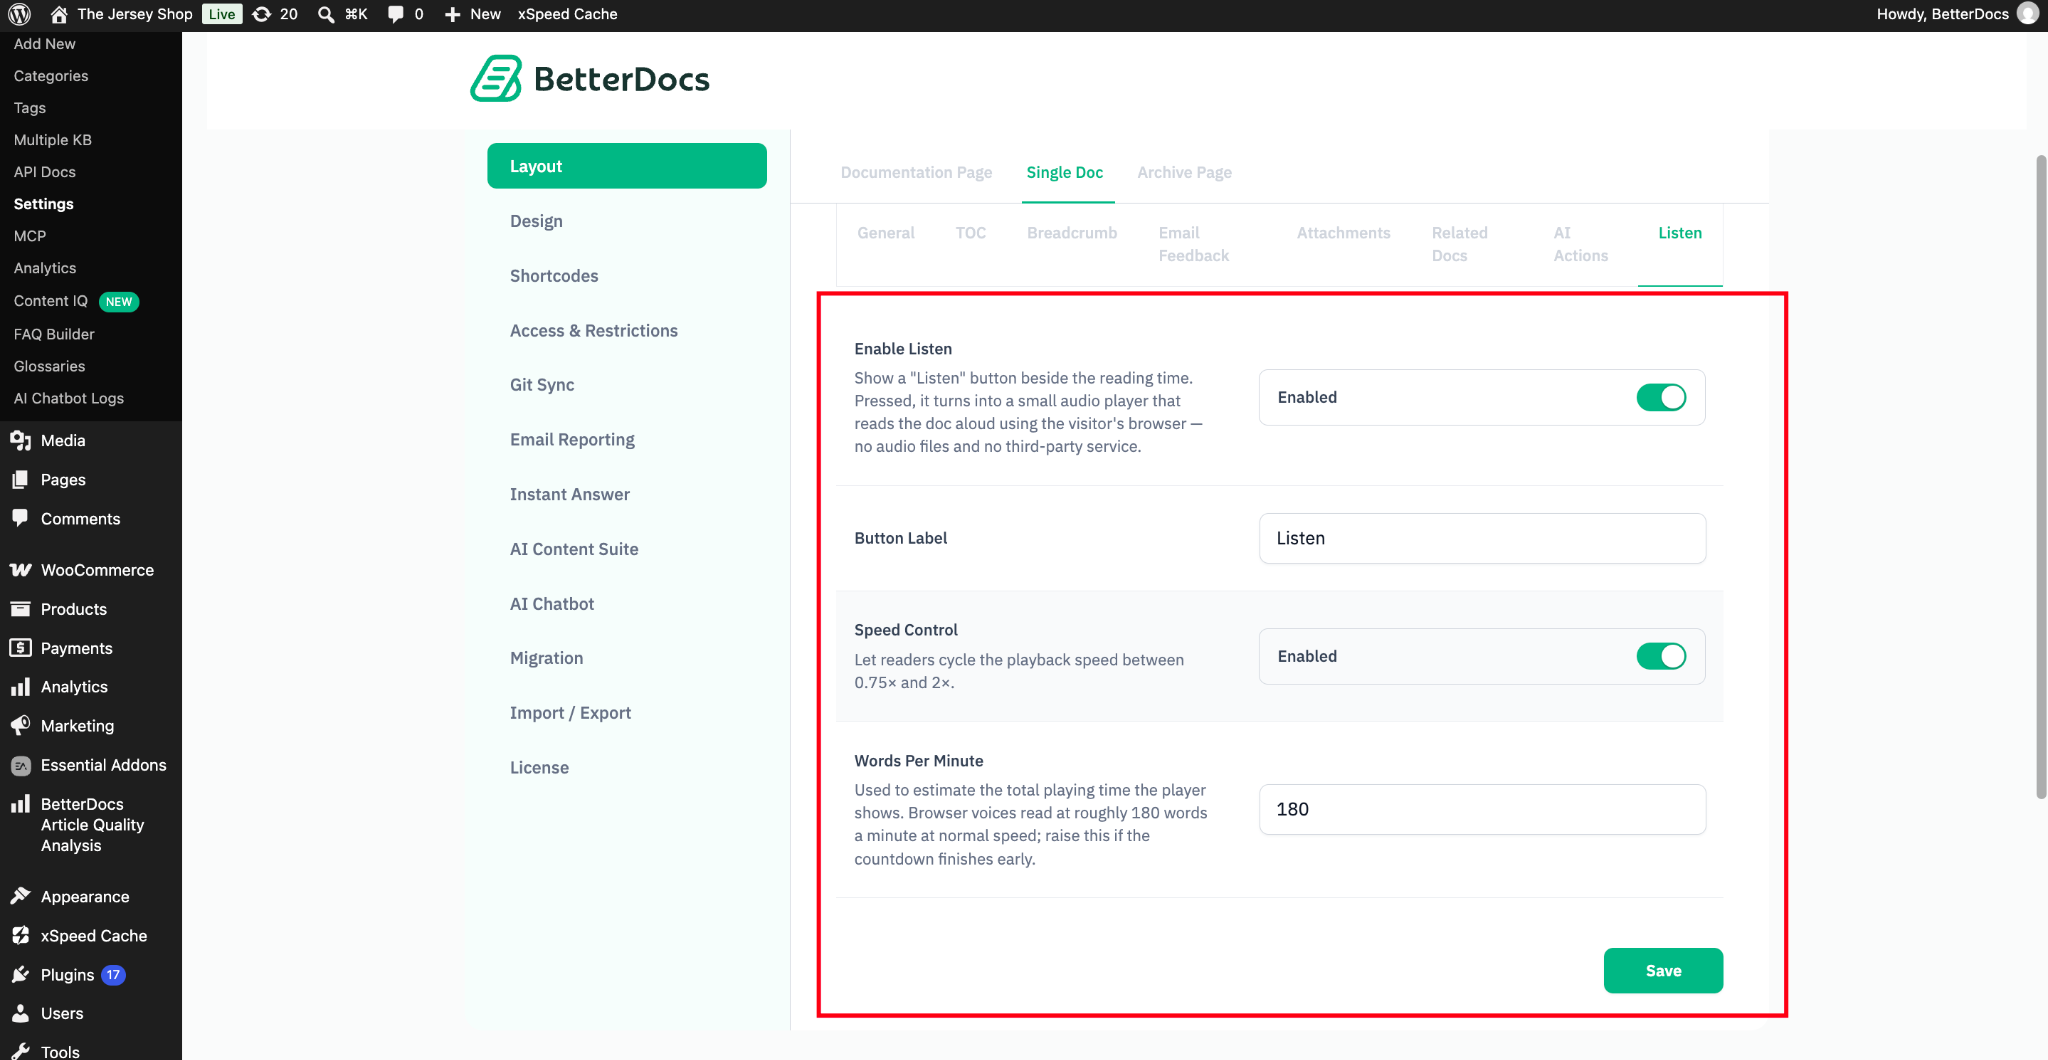This screenshot has height=1060, width=2048.
Task: Click the Appearance brush icon
Action: 20,896
